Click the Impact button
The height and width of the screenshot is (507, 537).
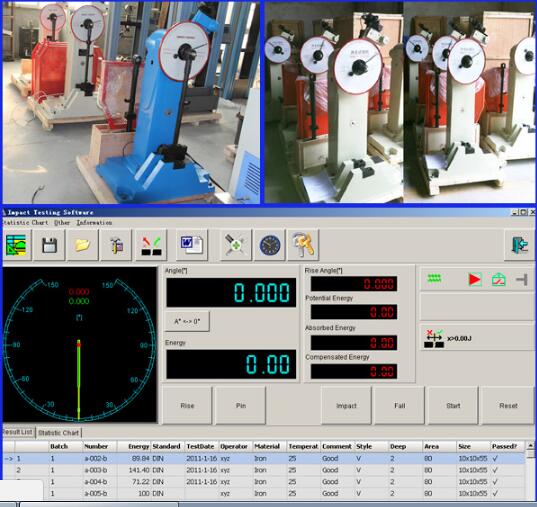[346, 406]
